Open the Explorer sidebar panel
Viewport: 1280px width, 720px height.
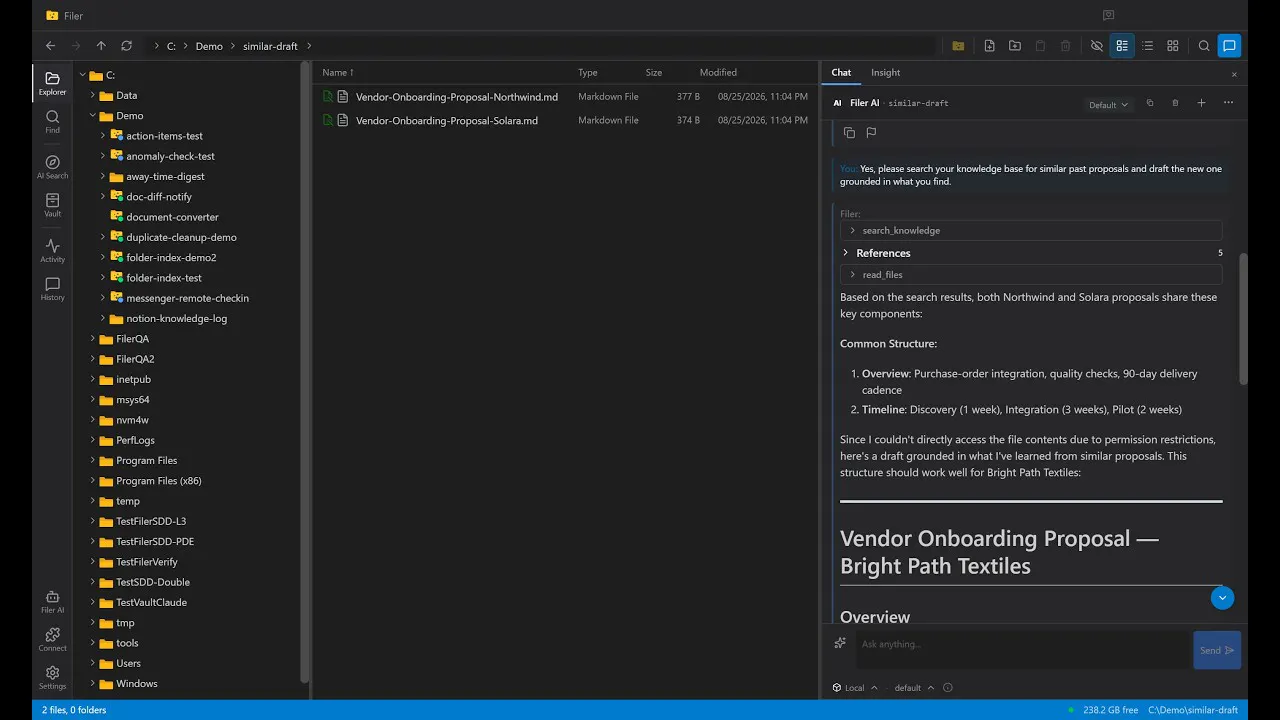[x=52, y=83]
